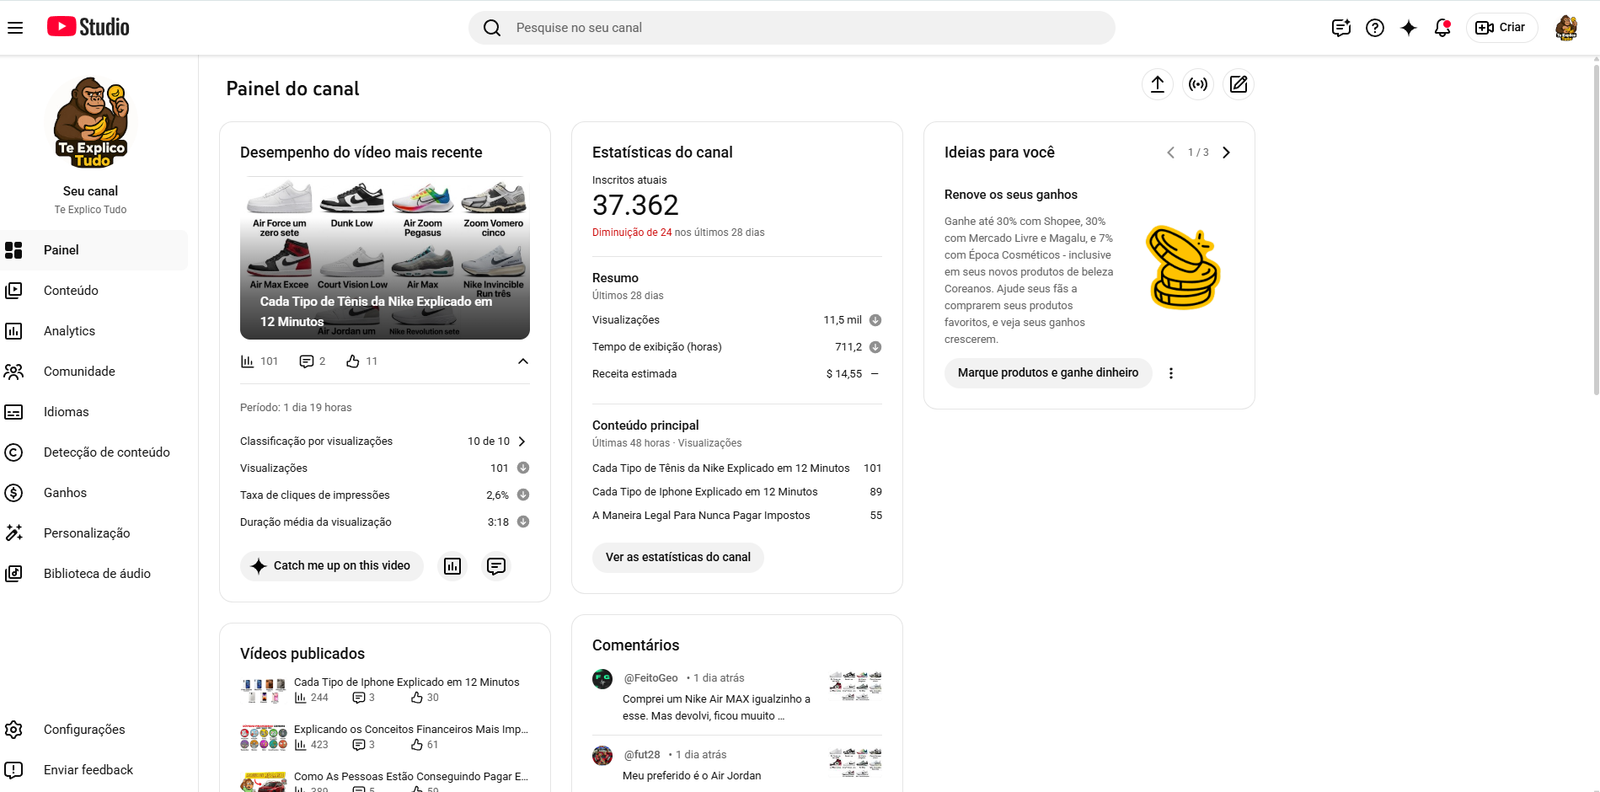Open the three-dot options in Ideias card
The width and height of the screenshot is (1600, 792).
1171,373
